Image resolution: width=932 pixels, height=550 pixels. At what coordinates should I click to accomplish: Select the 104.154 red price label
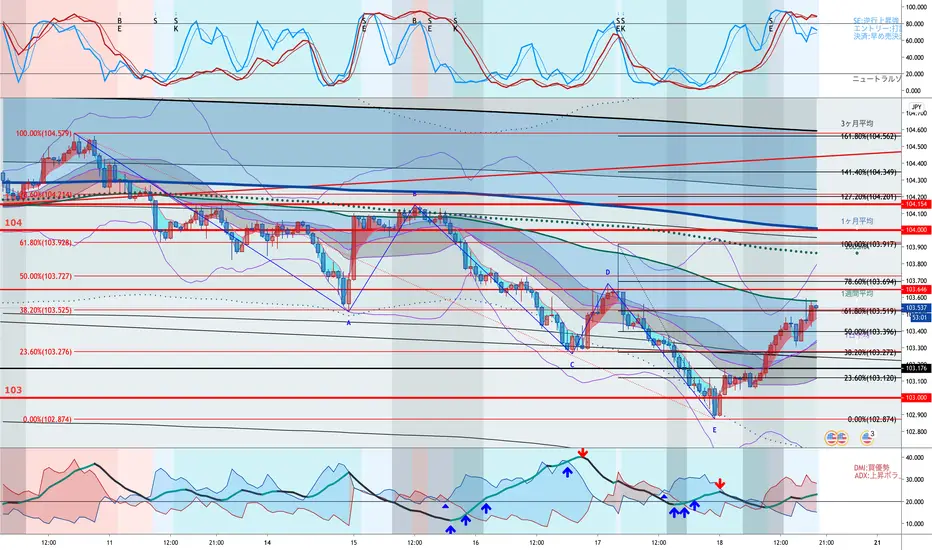click(x=916, y=204)
